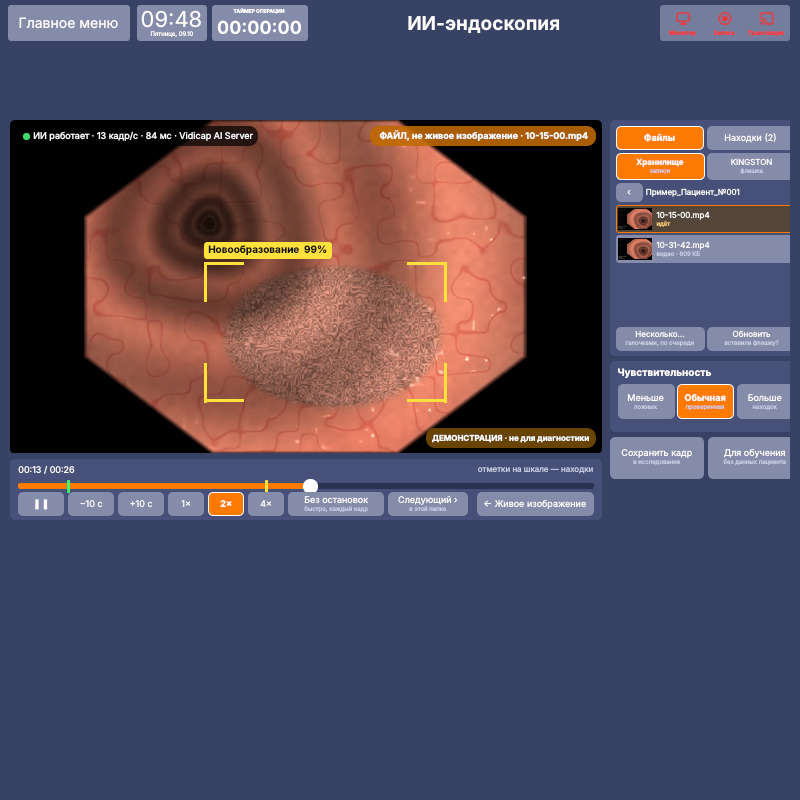Switch back to Живое изображение

(x=535, y=504)
